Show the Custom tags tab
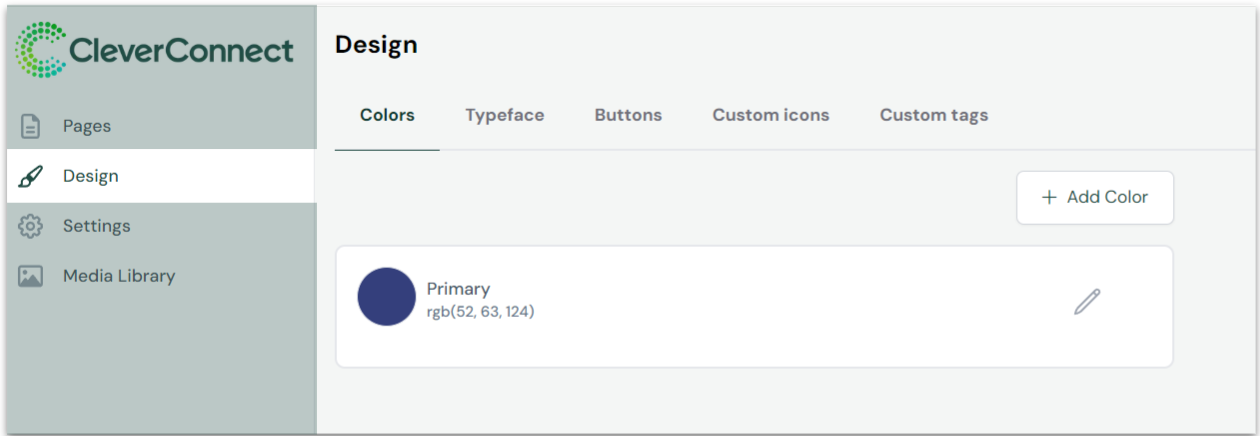This screenshot has width=1260, height=436. pyautogui.click(x=934, y=115)
